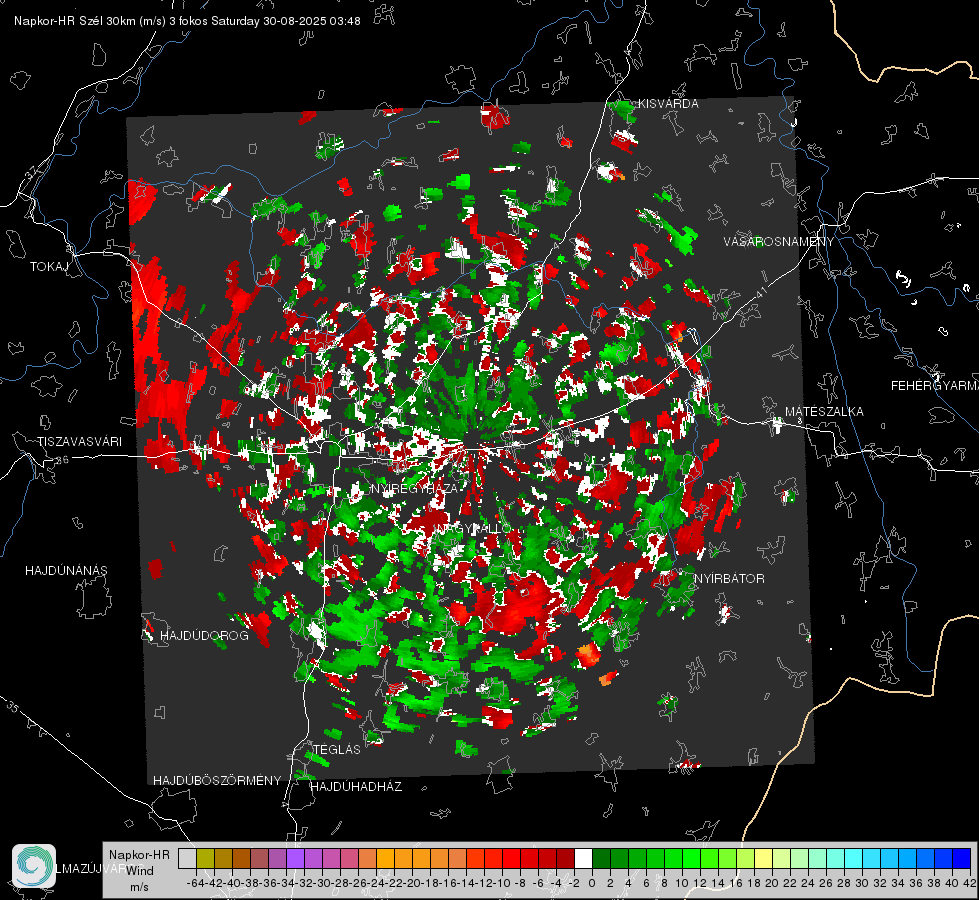Click the TÉGLÁS city label
Screen dimensions: 979x900
(337, 749)
